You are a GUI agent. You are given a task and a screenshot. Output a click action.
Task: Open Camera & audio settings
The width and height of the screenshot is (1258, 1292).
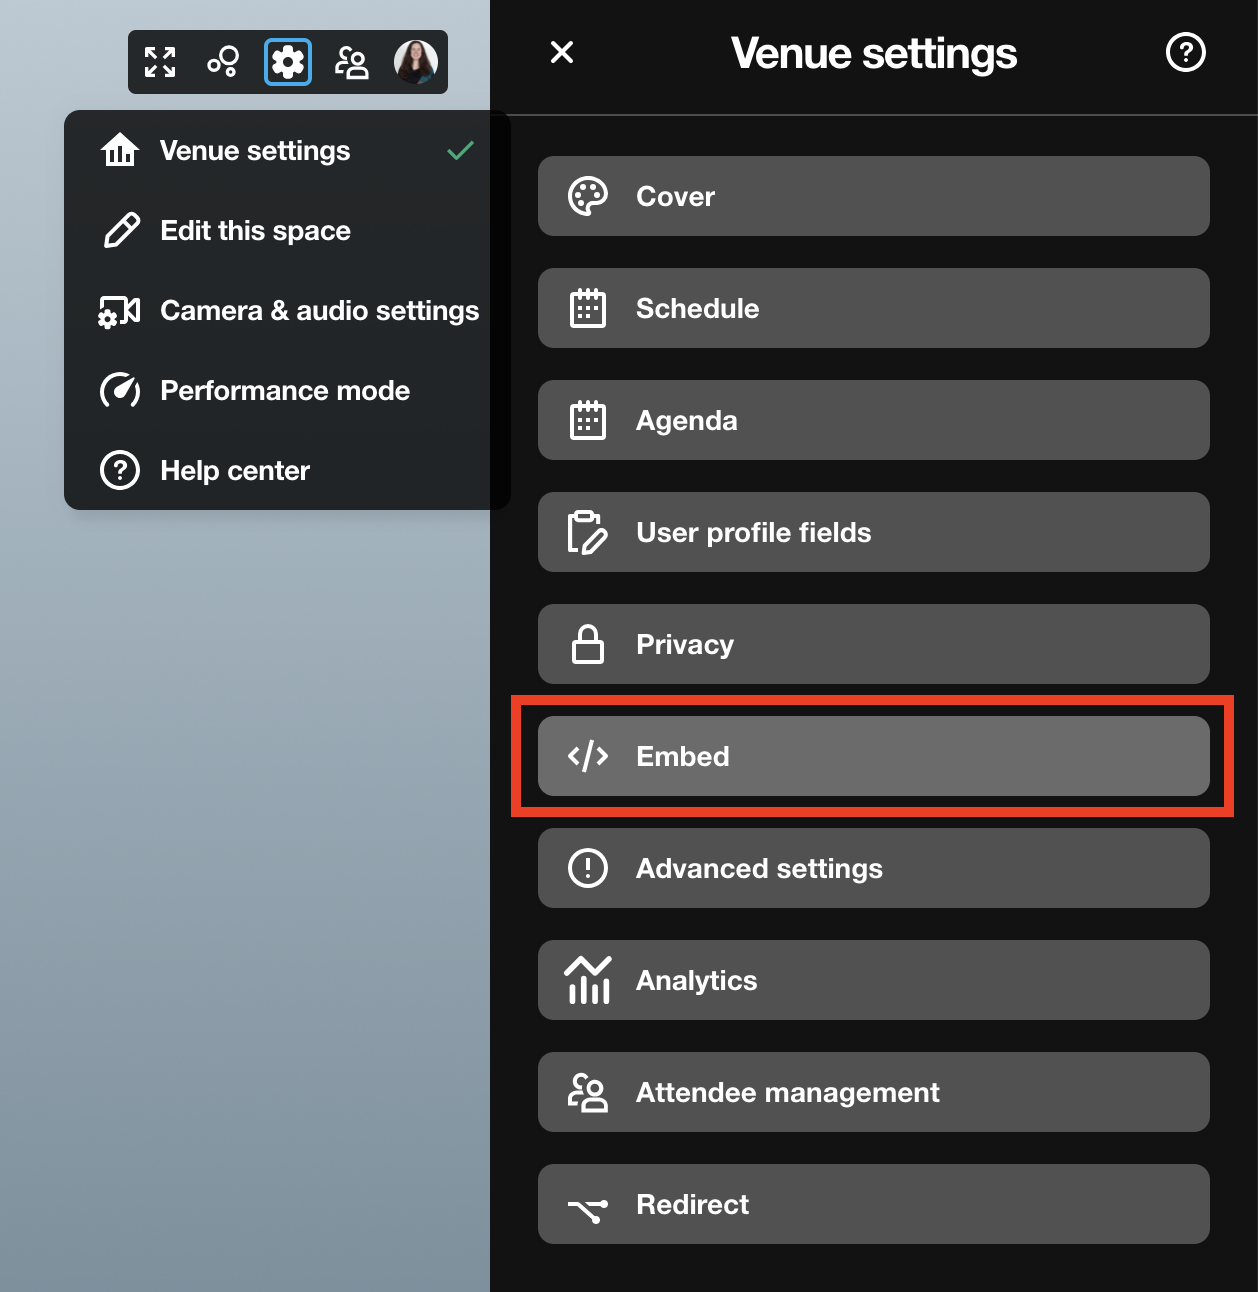[319, 311]
